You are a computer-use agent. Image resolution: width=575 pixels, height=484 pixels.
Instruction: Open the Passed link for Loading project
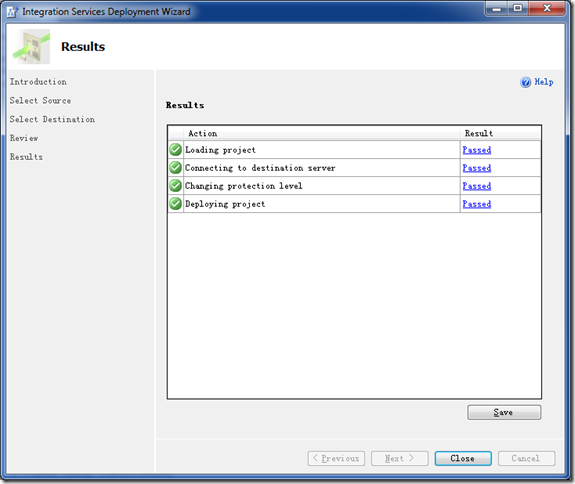click(x=476, y=150)
